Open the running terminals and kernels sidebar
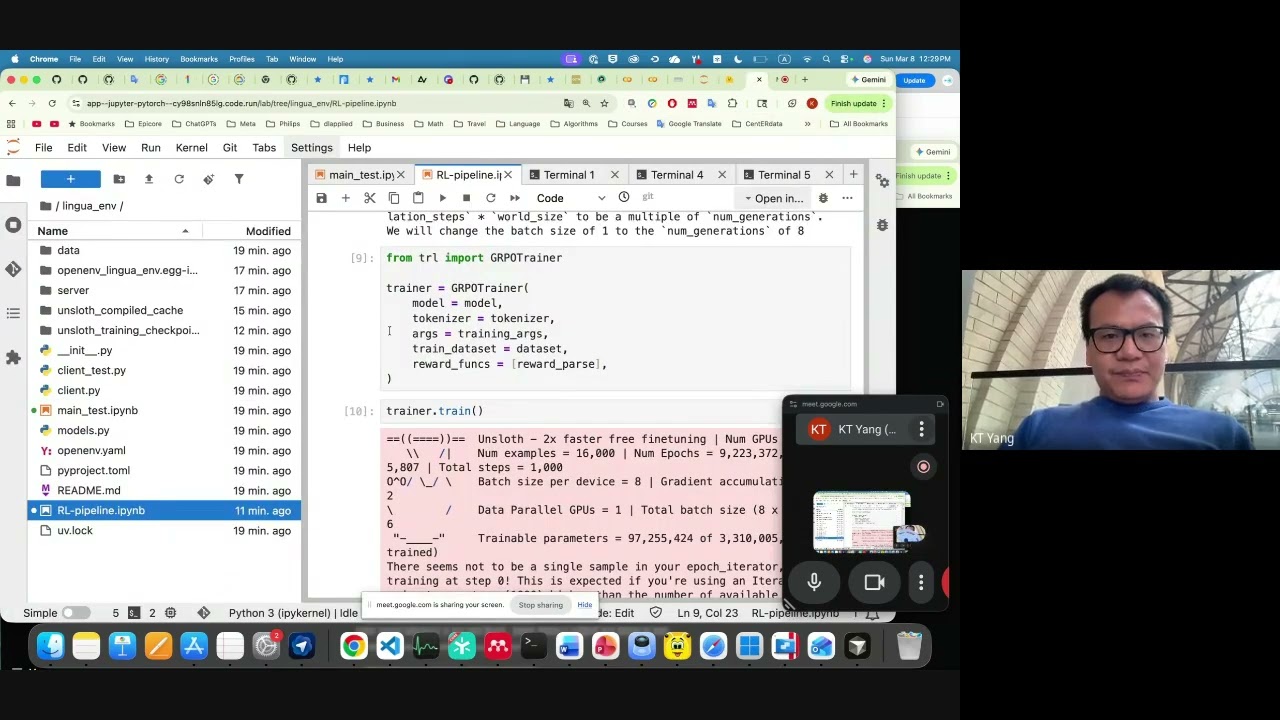 (x=13, y=225)
